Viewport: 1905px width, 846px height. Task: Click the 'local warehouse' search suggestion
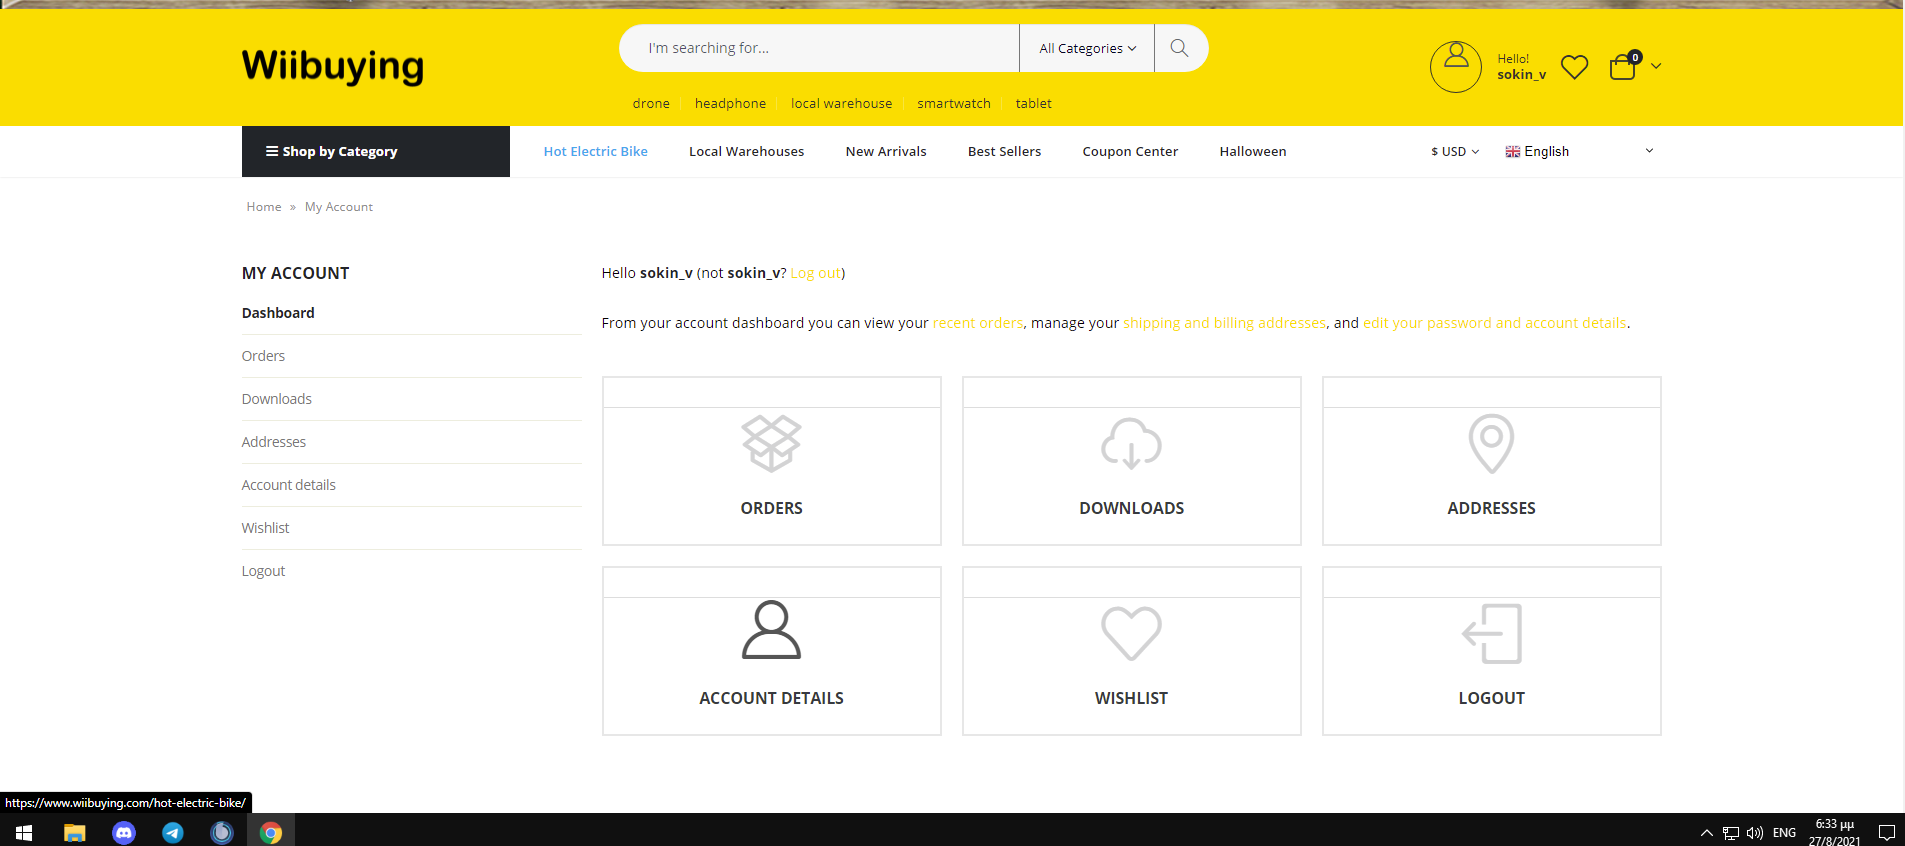pos(841,103)
